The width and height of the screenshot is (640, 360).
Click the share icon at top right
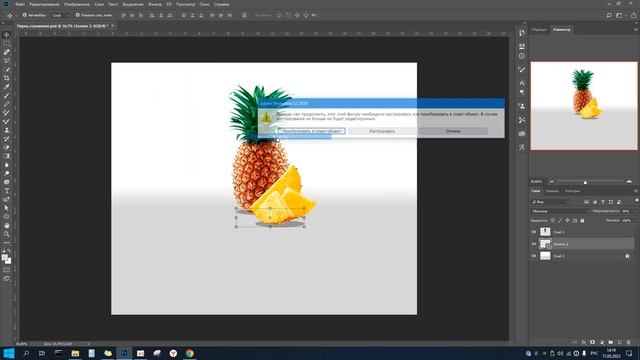[x=634, y=16]
